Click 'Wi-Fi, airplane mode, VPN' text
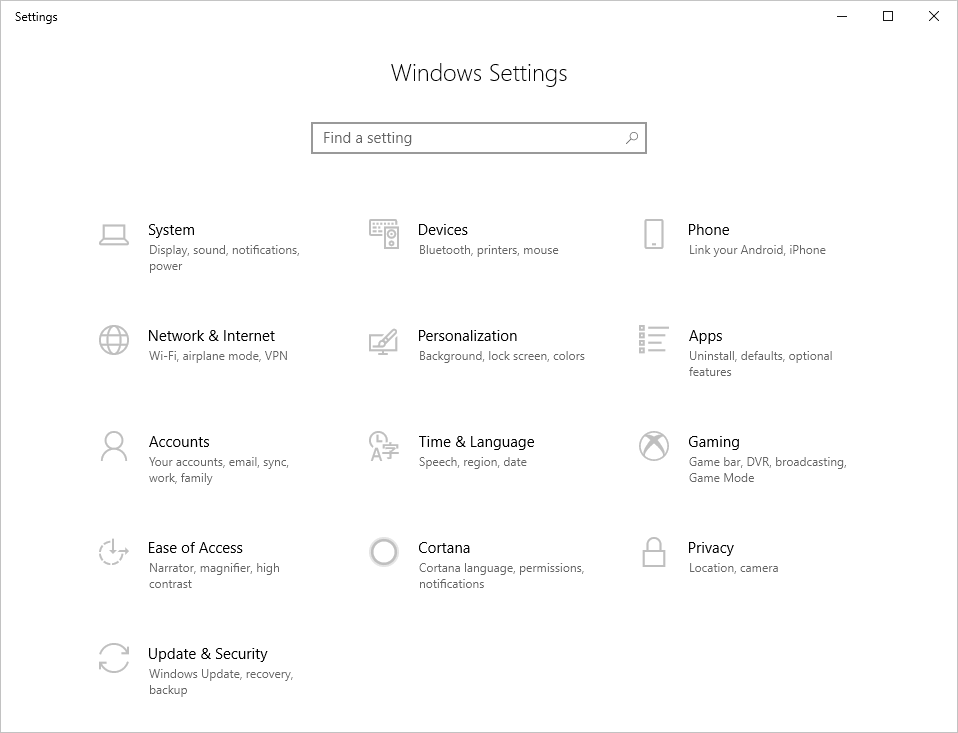The image size is (958, 733). click(x=218, y=356)
